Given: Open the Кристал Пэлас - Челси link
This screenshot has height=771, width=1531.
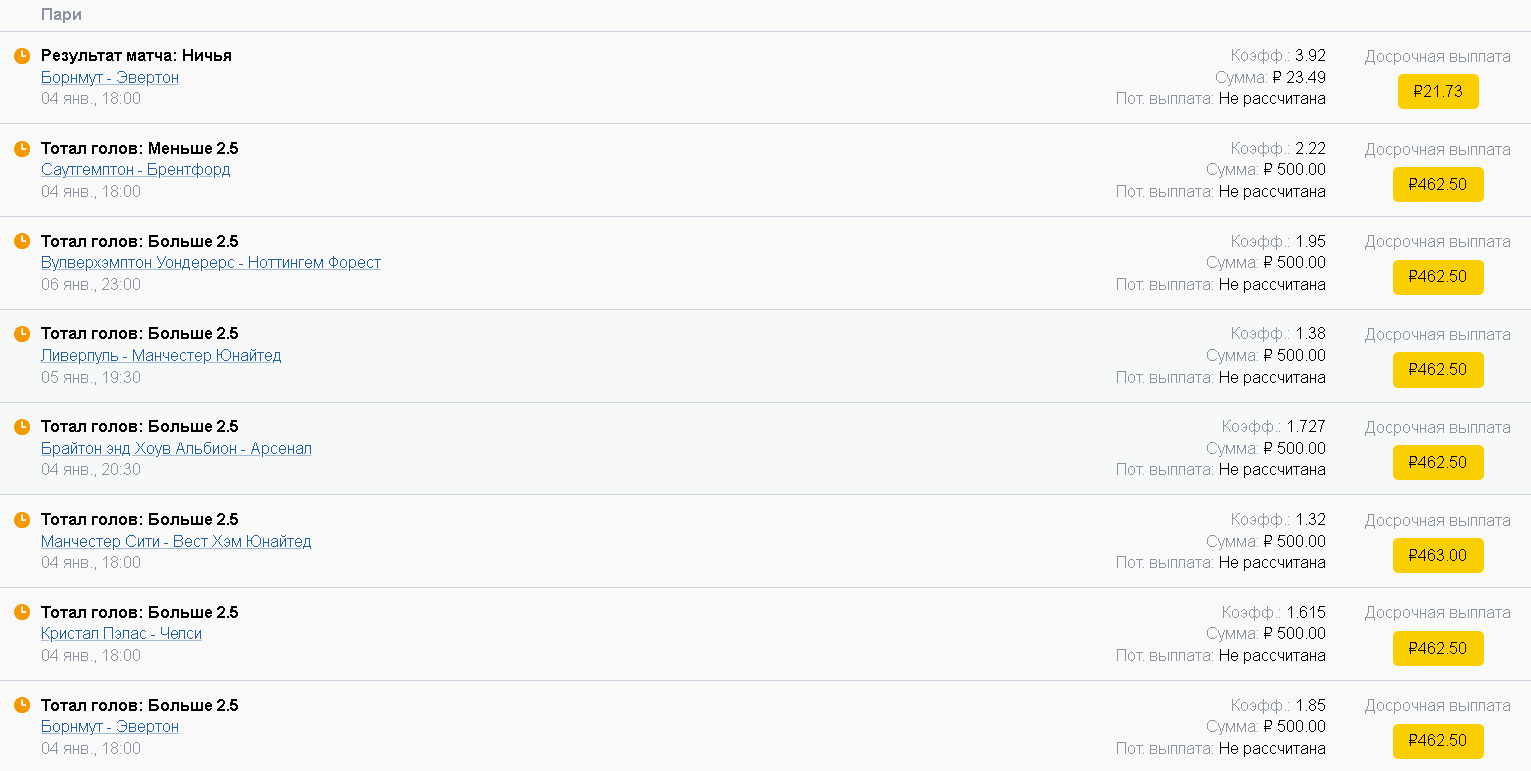Looking at the screenshot, I should tap(121, 634).
